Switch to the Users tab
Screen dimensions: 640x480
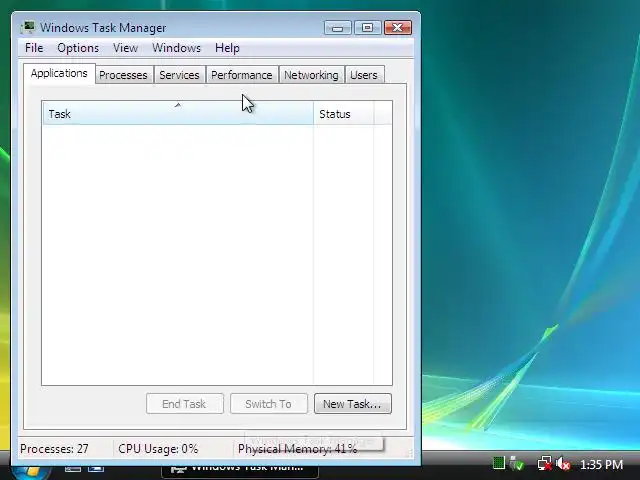(364, 75)
